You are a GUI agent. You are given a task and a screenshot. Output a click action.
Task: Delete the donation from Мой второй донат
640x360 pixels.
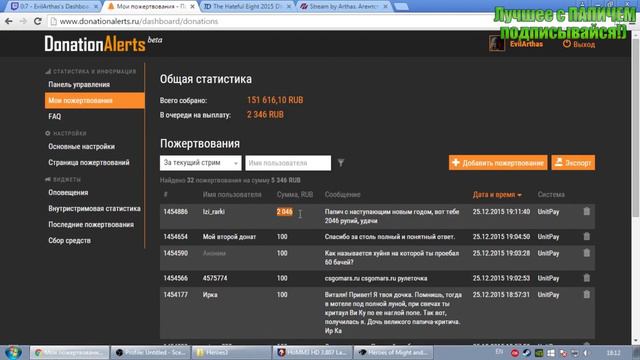tap(587, 236)
